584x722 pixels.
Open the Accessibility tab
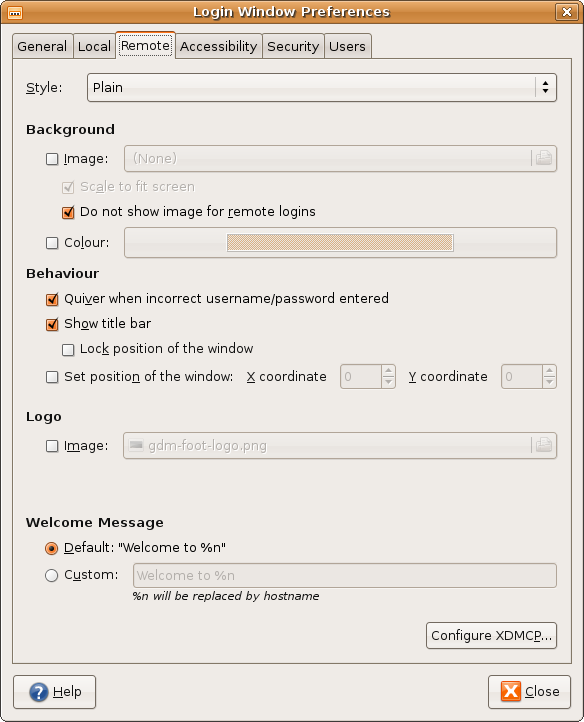pos(218,47)
